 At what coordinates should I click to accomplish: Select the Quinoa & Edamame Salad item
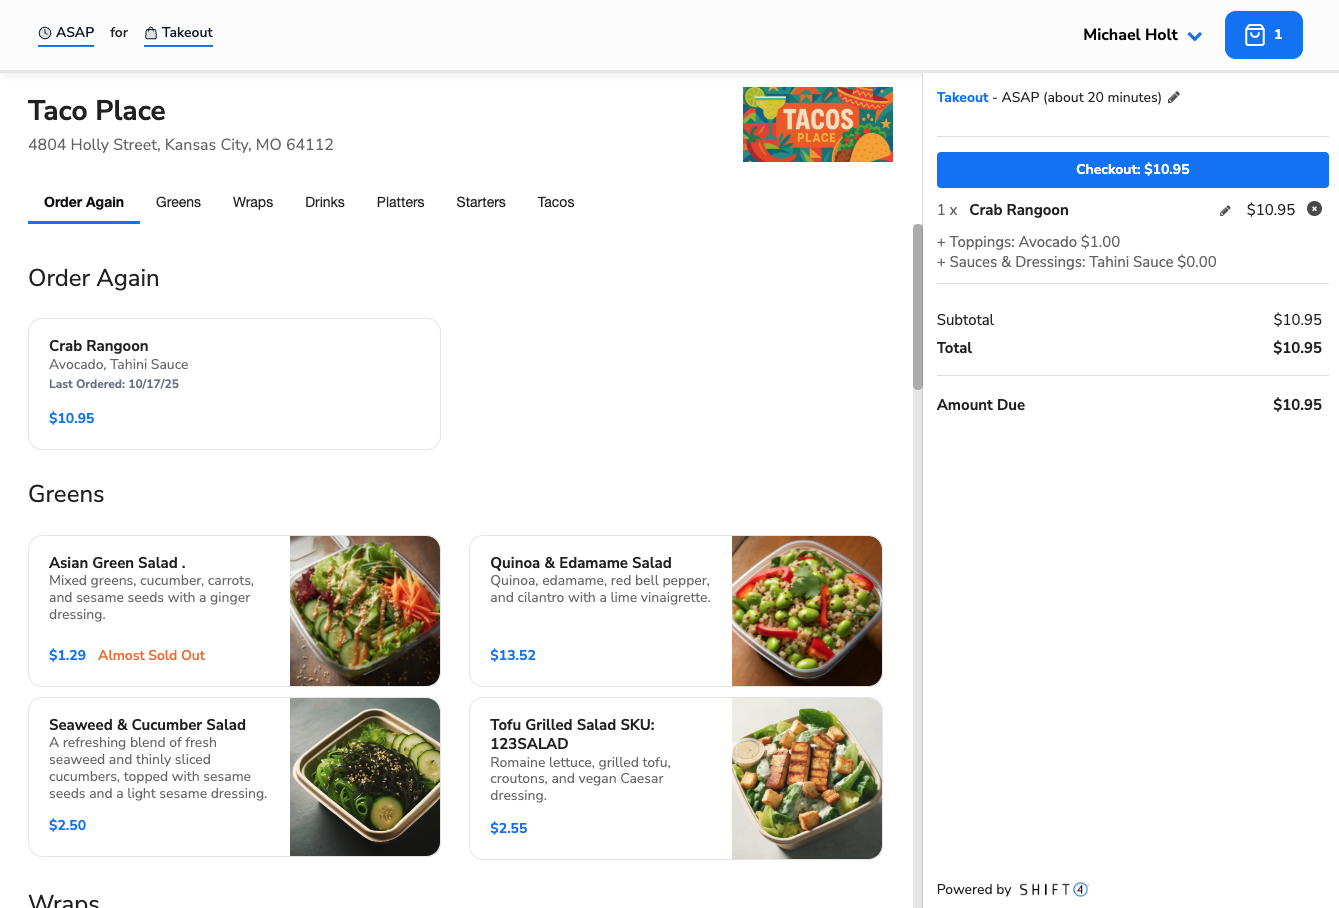click(600, 610)
